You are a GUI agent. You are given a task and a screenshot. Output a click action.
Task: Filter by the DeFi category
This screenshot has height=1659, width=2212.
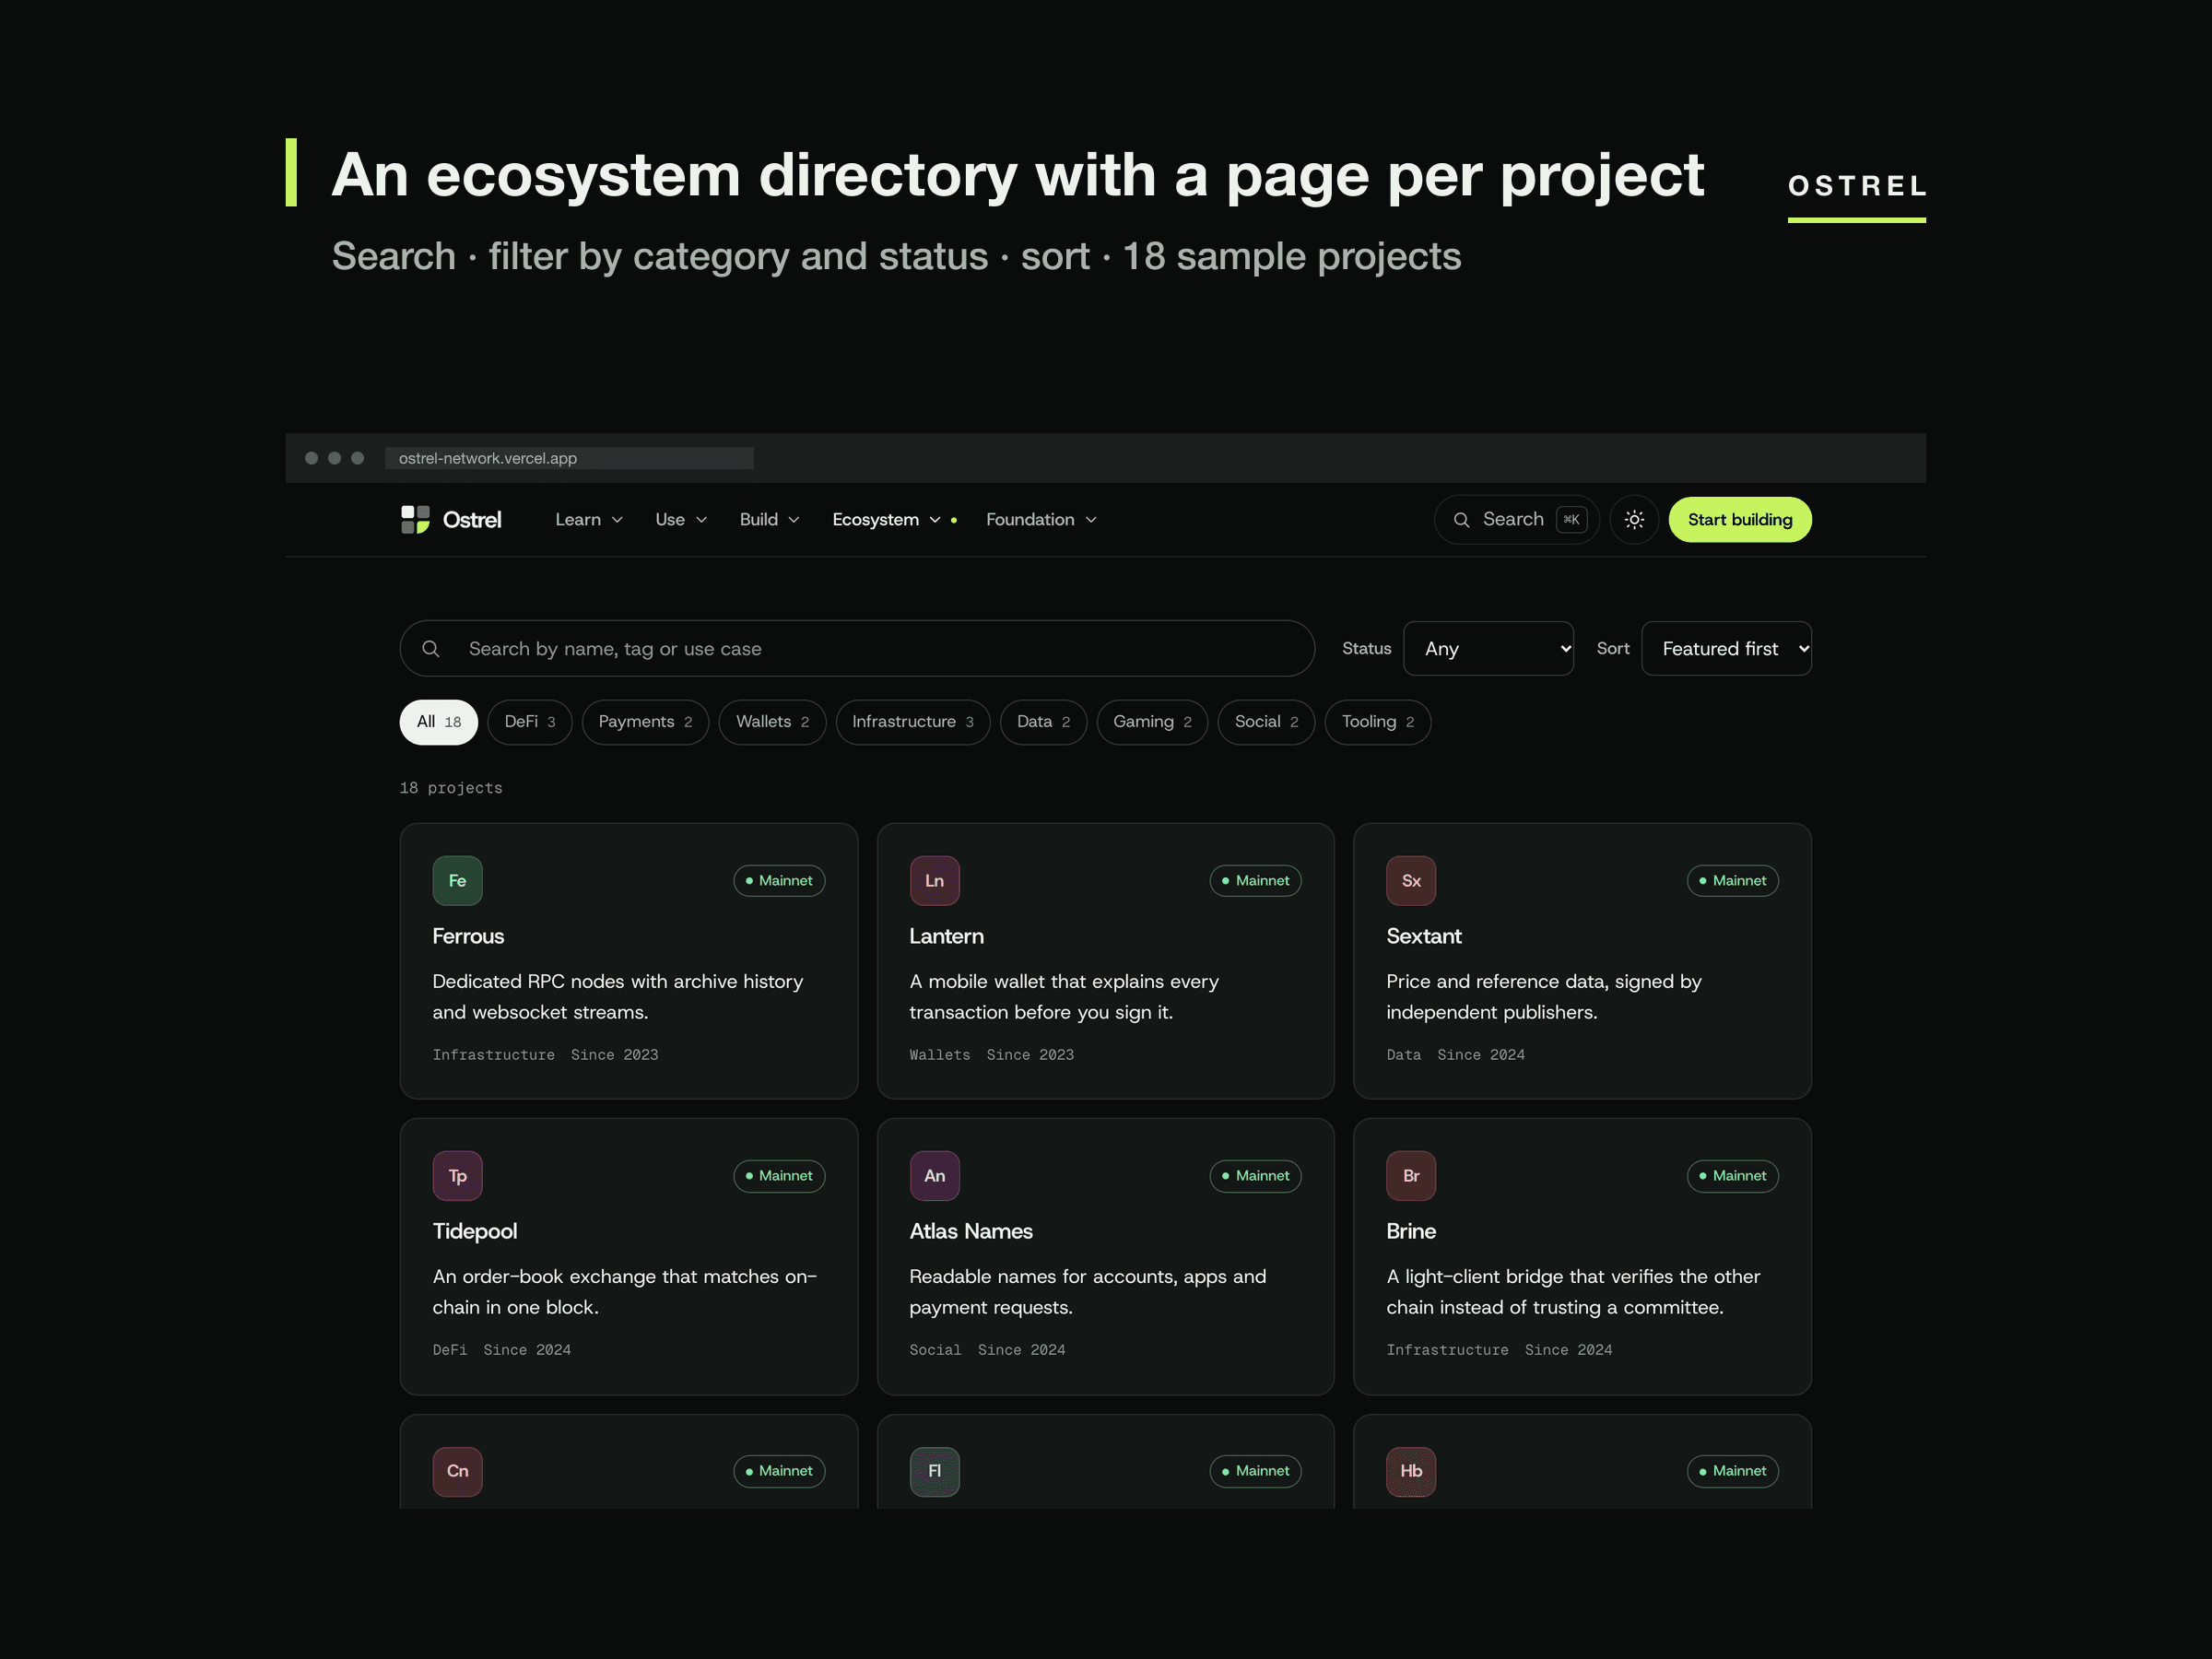point(529,721)
